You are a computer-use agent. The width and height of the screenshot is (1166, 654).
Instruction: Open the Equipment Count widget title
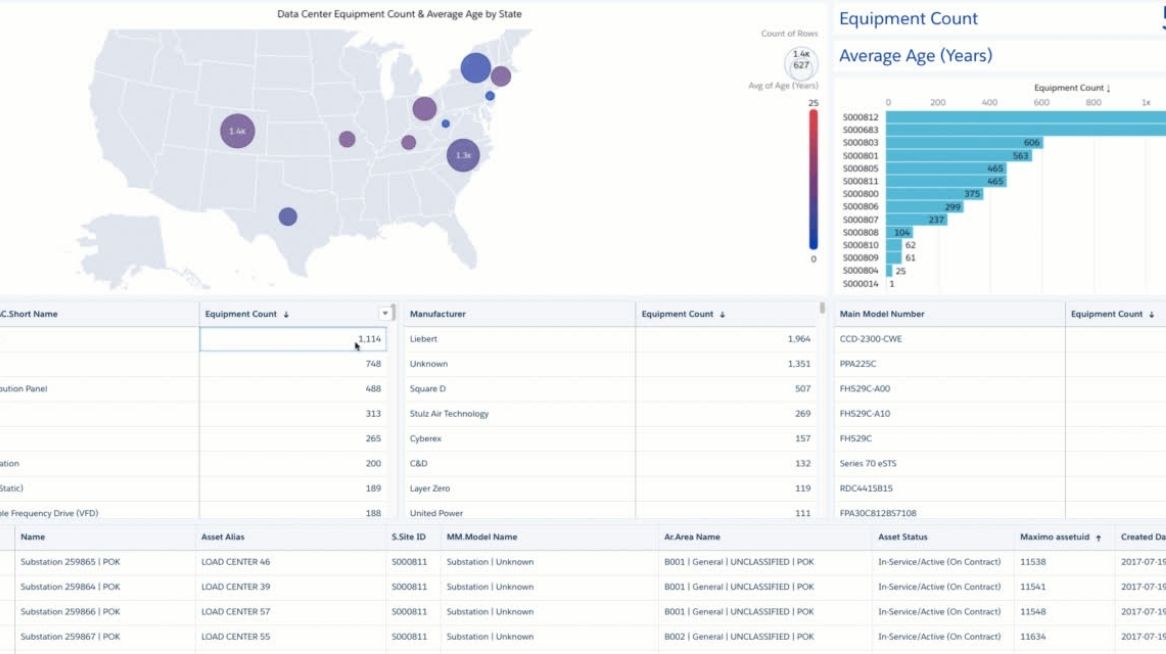click(x=909, y=18)
